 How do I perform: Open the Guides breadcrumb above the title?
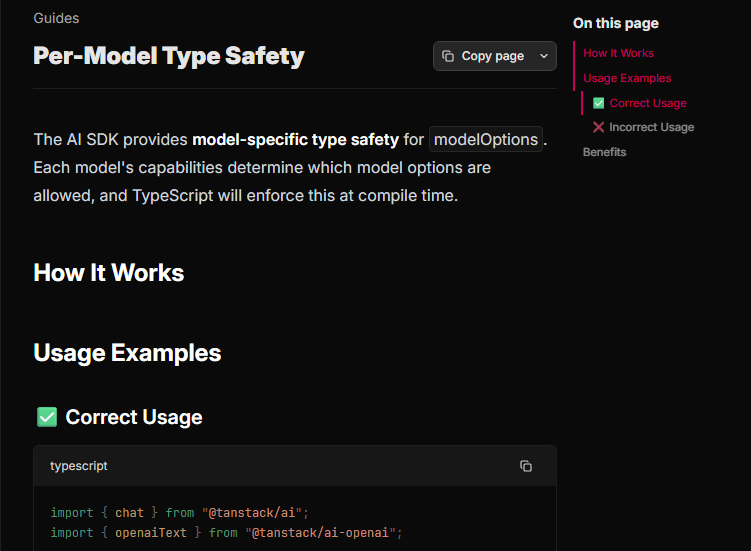56,18
